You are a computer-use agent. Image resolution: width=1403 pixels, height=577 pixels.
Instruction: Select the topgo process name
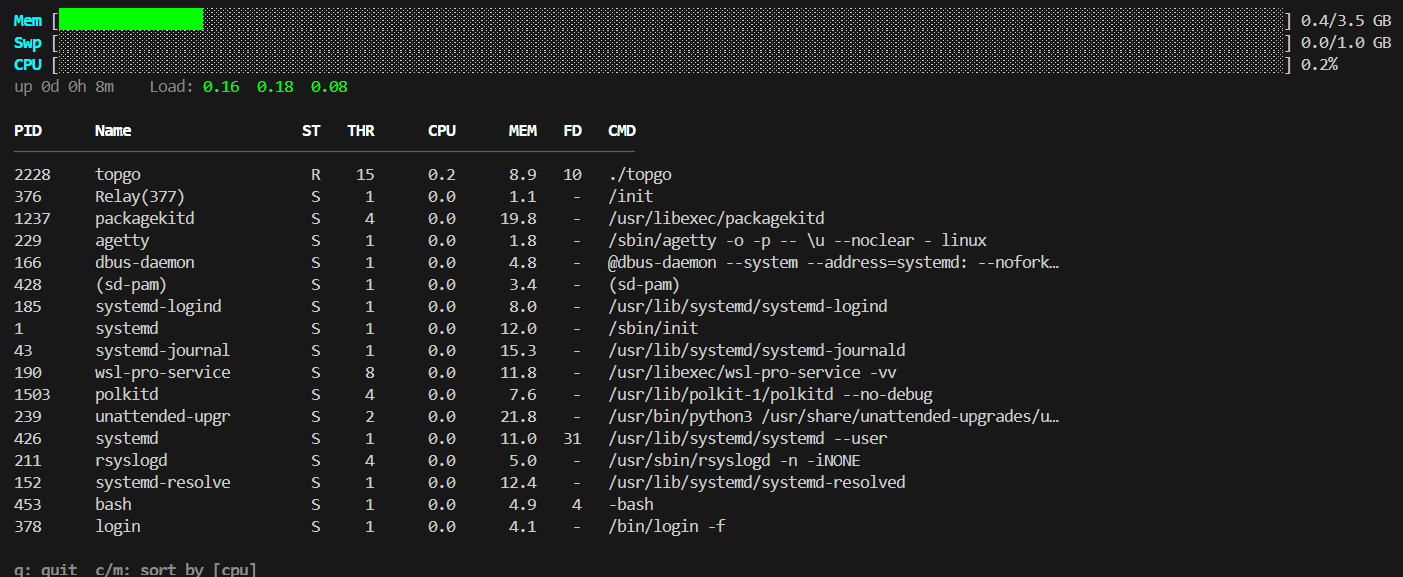tap(118, 175)
